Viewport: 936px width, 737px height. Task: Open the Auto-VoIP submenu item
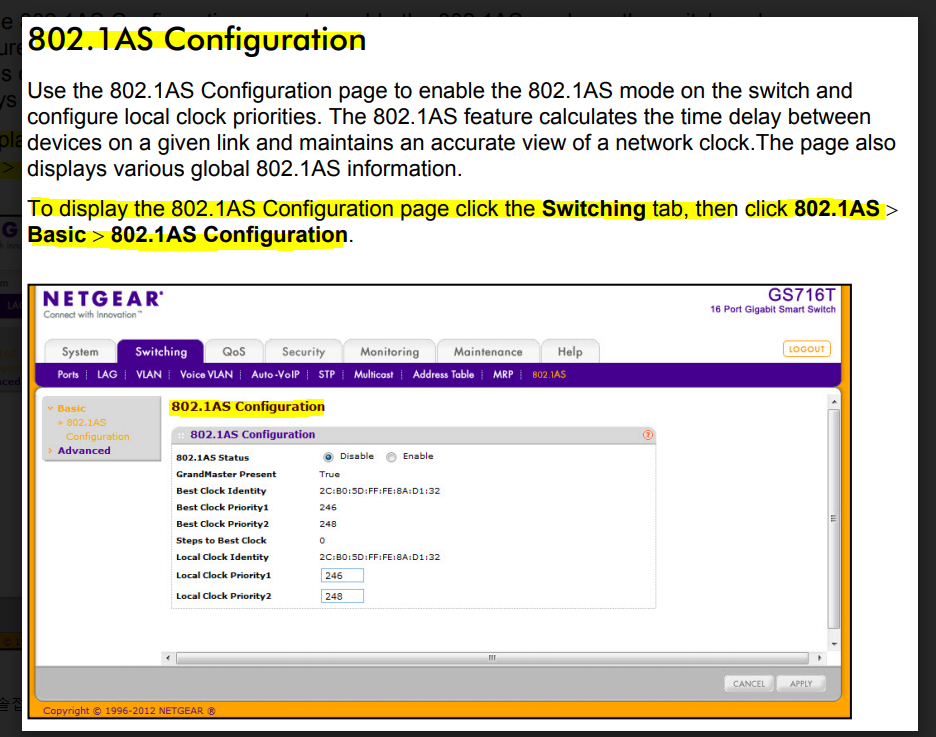coord(275,374)
